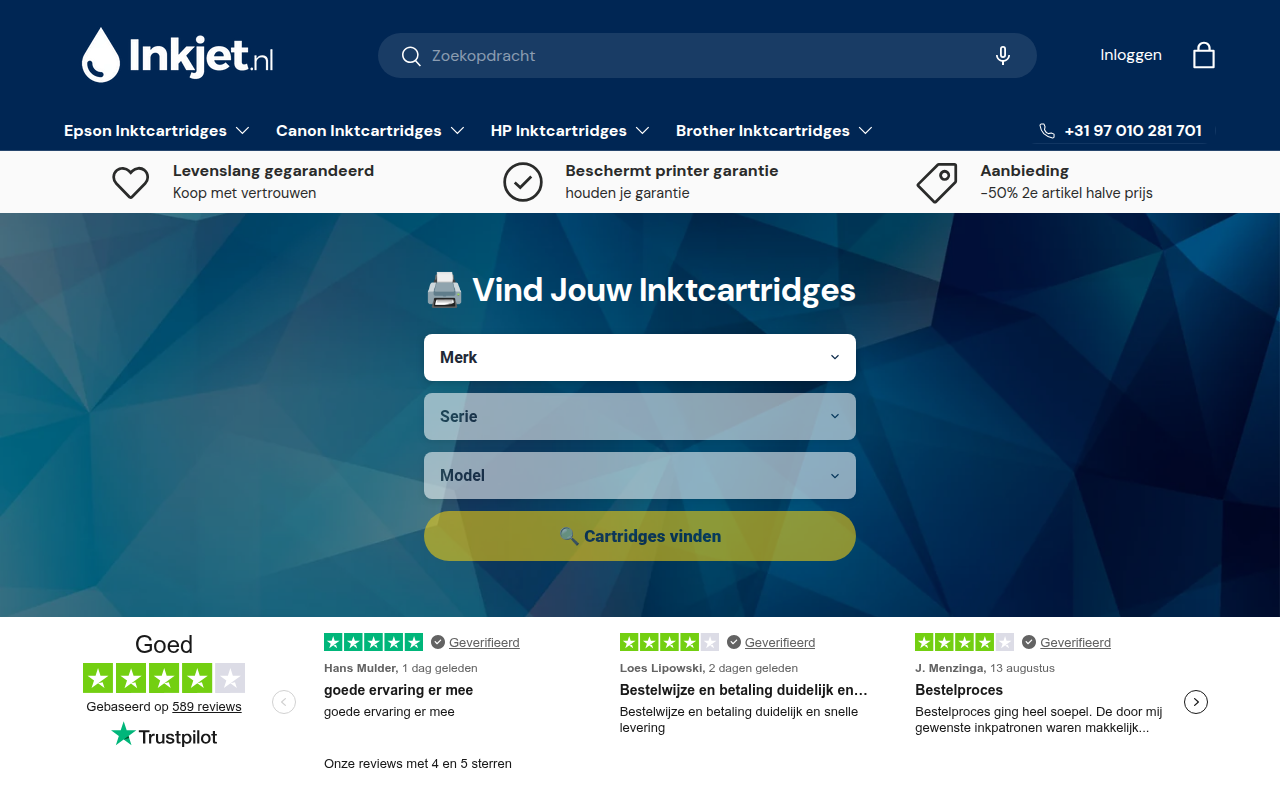1280x800 pixels.
Task: Go to previous reviews arrow
Action: click(x=284, y=702)
